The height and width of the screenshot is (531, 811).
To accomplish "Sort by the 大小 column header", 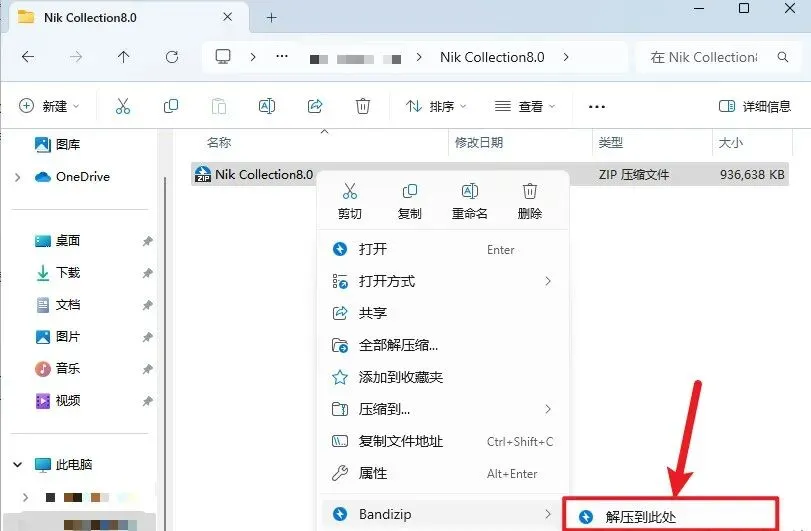I will (730, 143).
